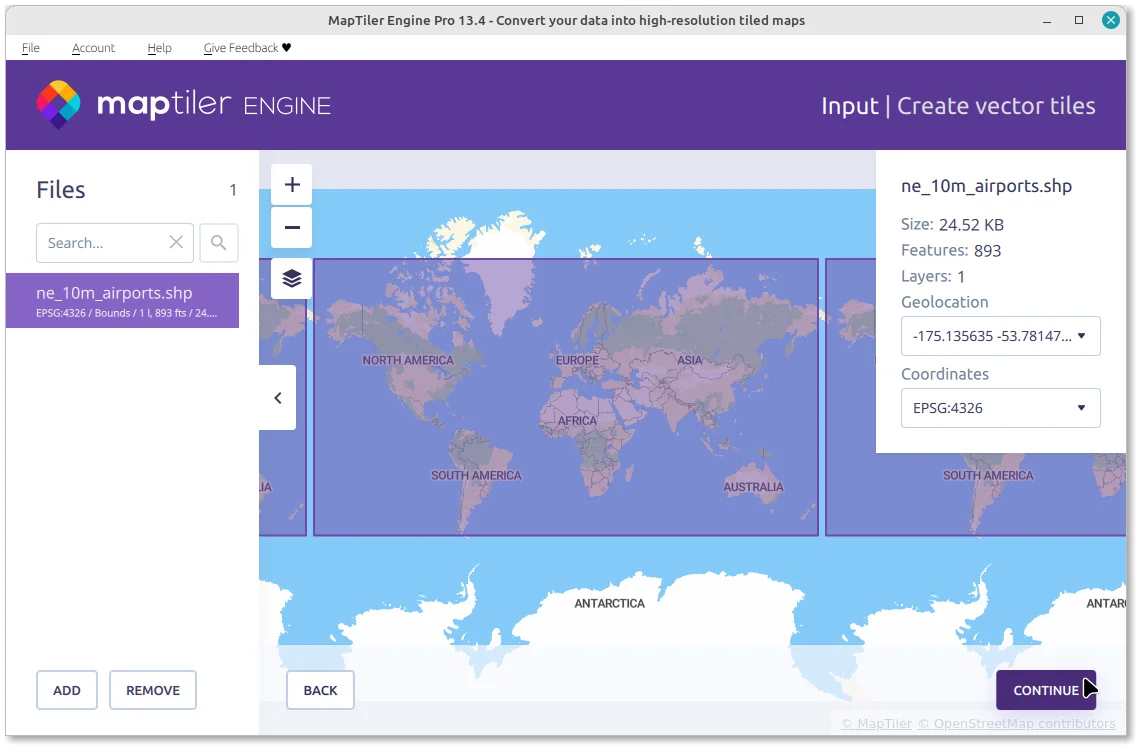
Task: Go to previous step with BACK
Action: pos(320,690)
